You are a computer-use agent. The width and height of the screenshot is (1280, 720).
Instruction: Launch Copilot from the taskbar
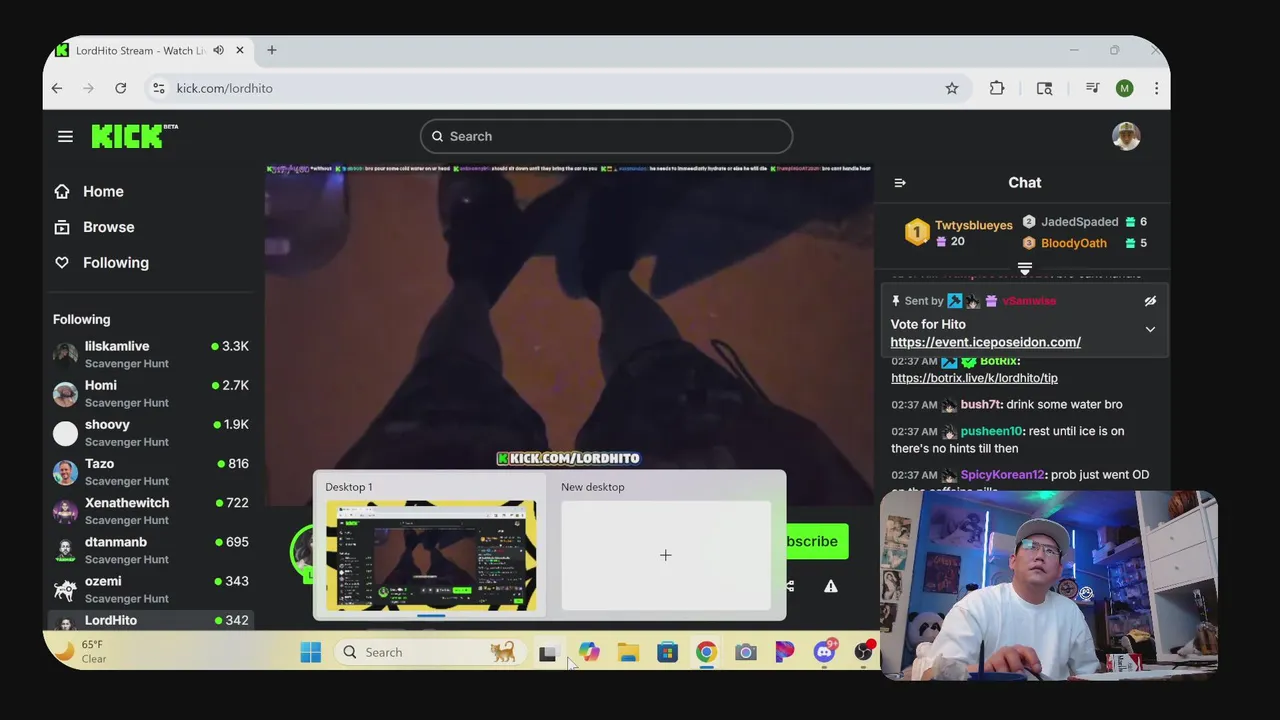click(x=589, y=652)
